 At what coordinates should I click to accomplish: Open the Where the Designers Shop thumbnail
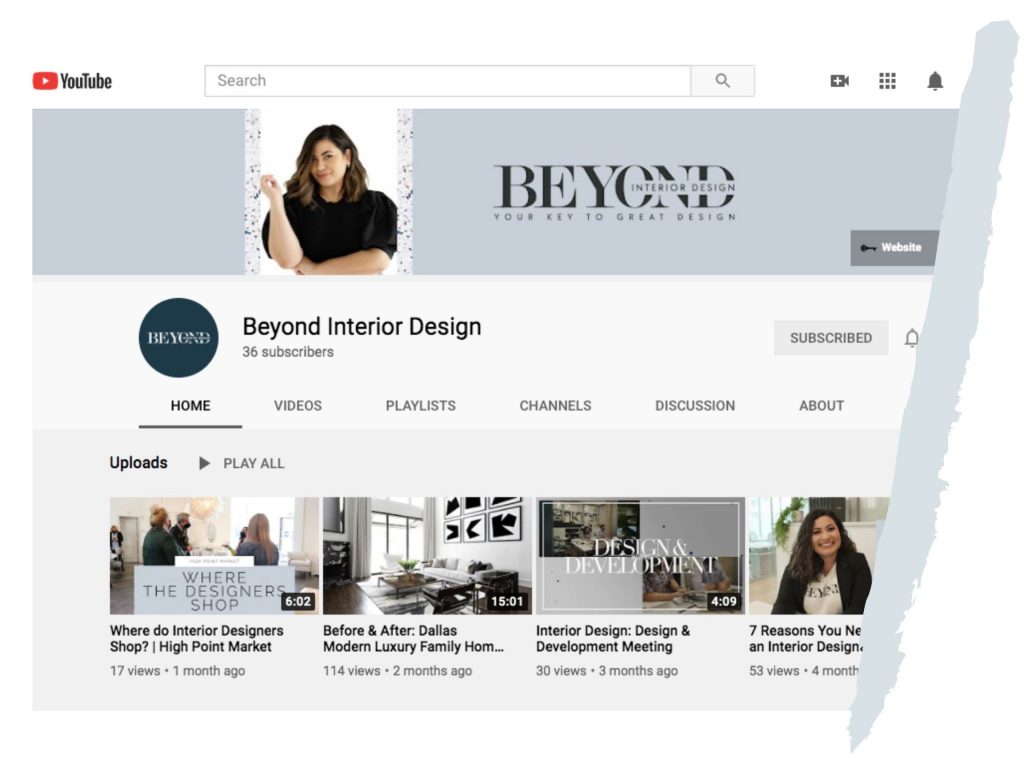pos(214,556)
